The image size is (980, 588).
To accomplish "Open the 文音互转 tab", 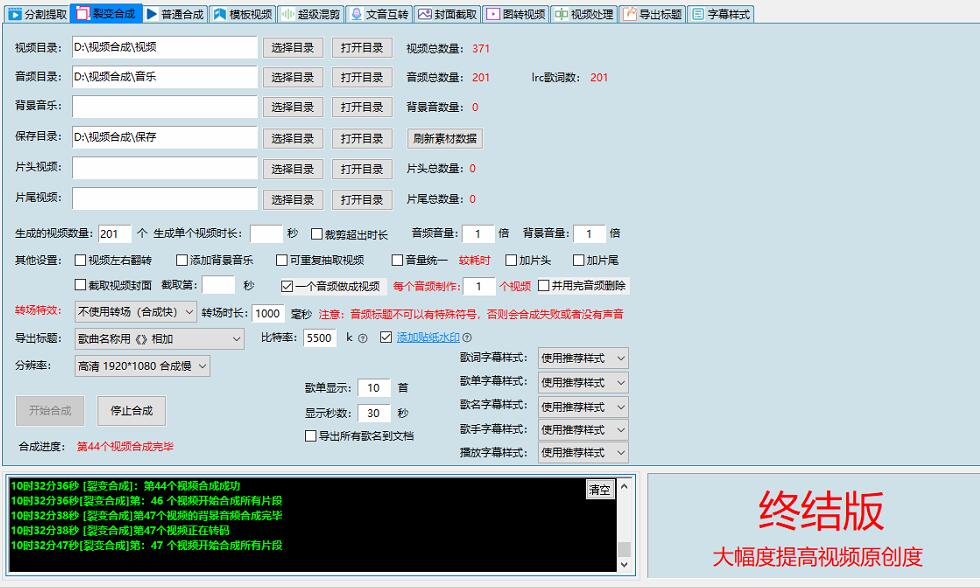I will [x=379, y=14].
